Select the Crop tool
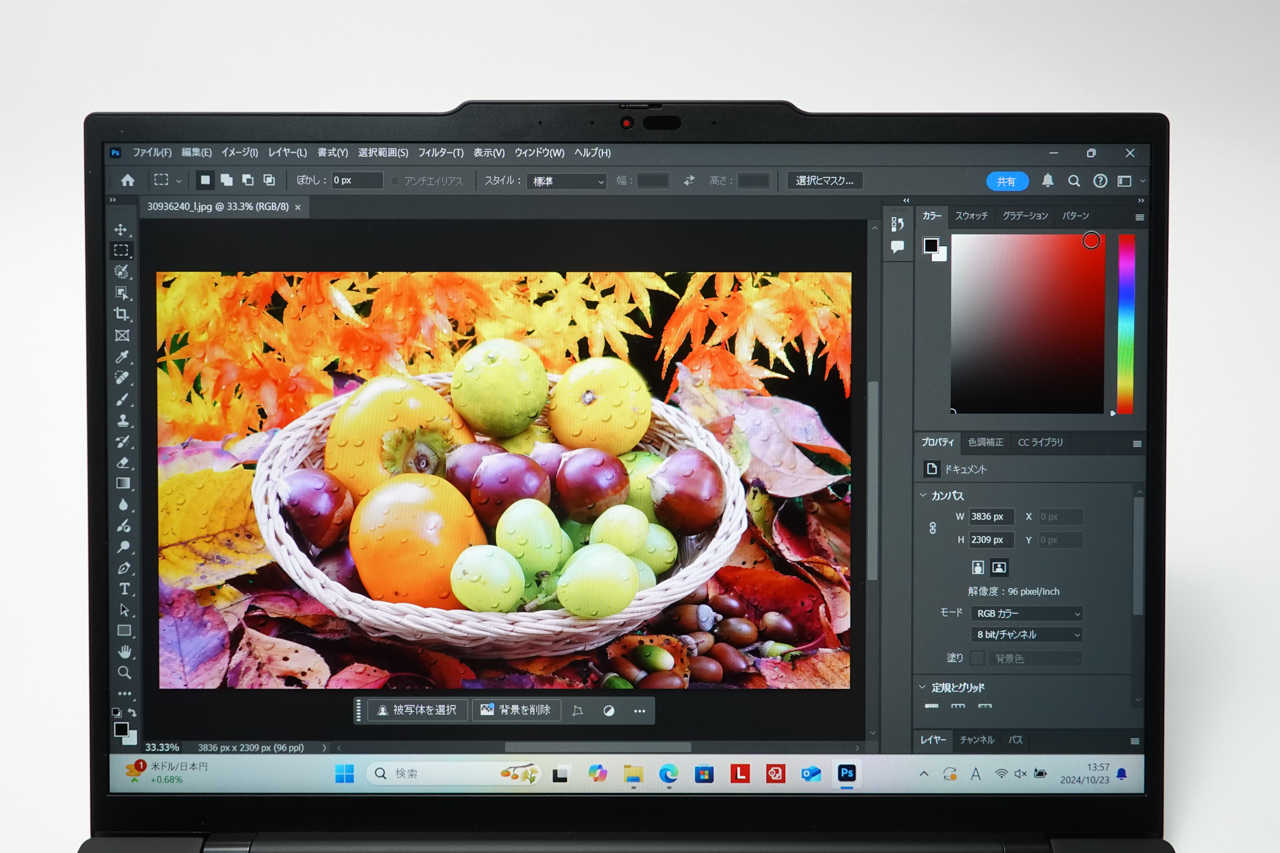 point(122,314)
